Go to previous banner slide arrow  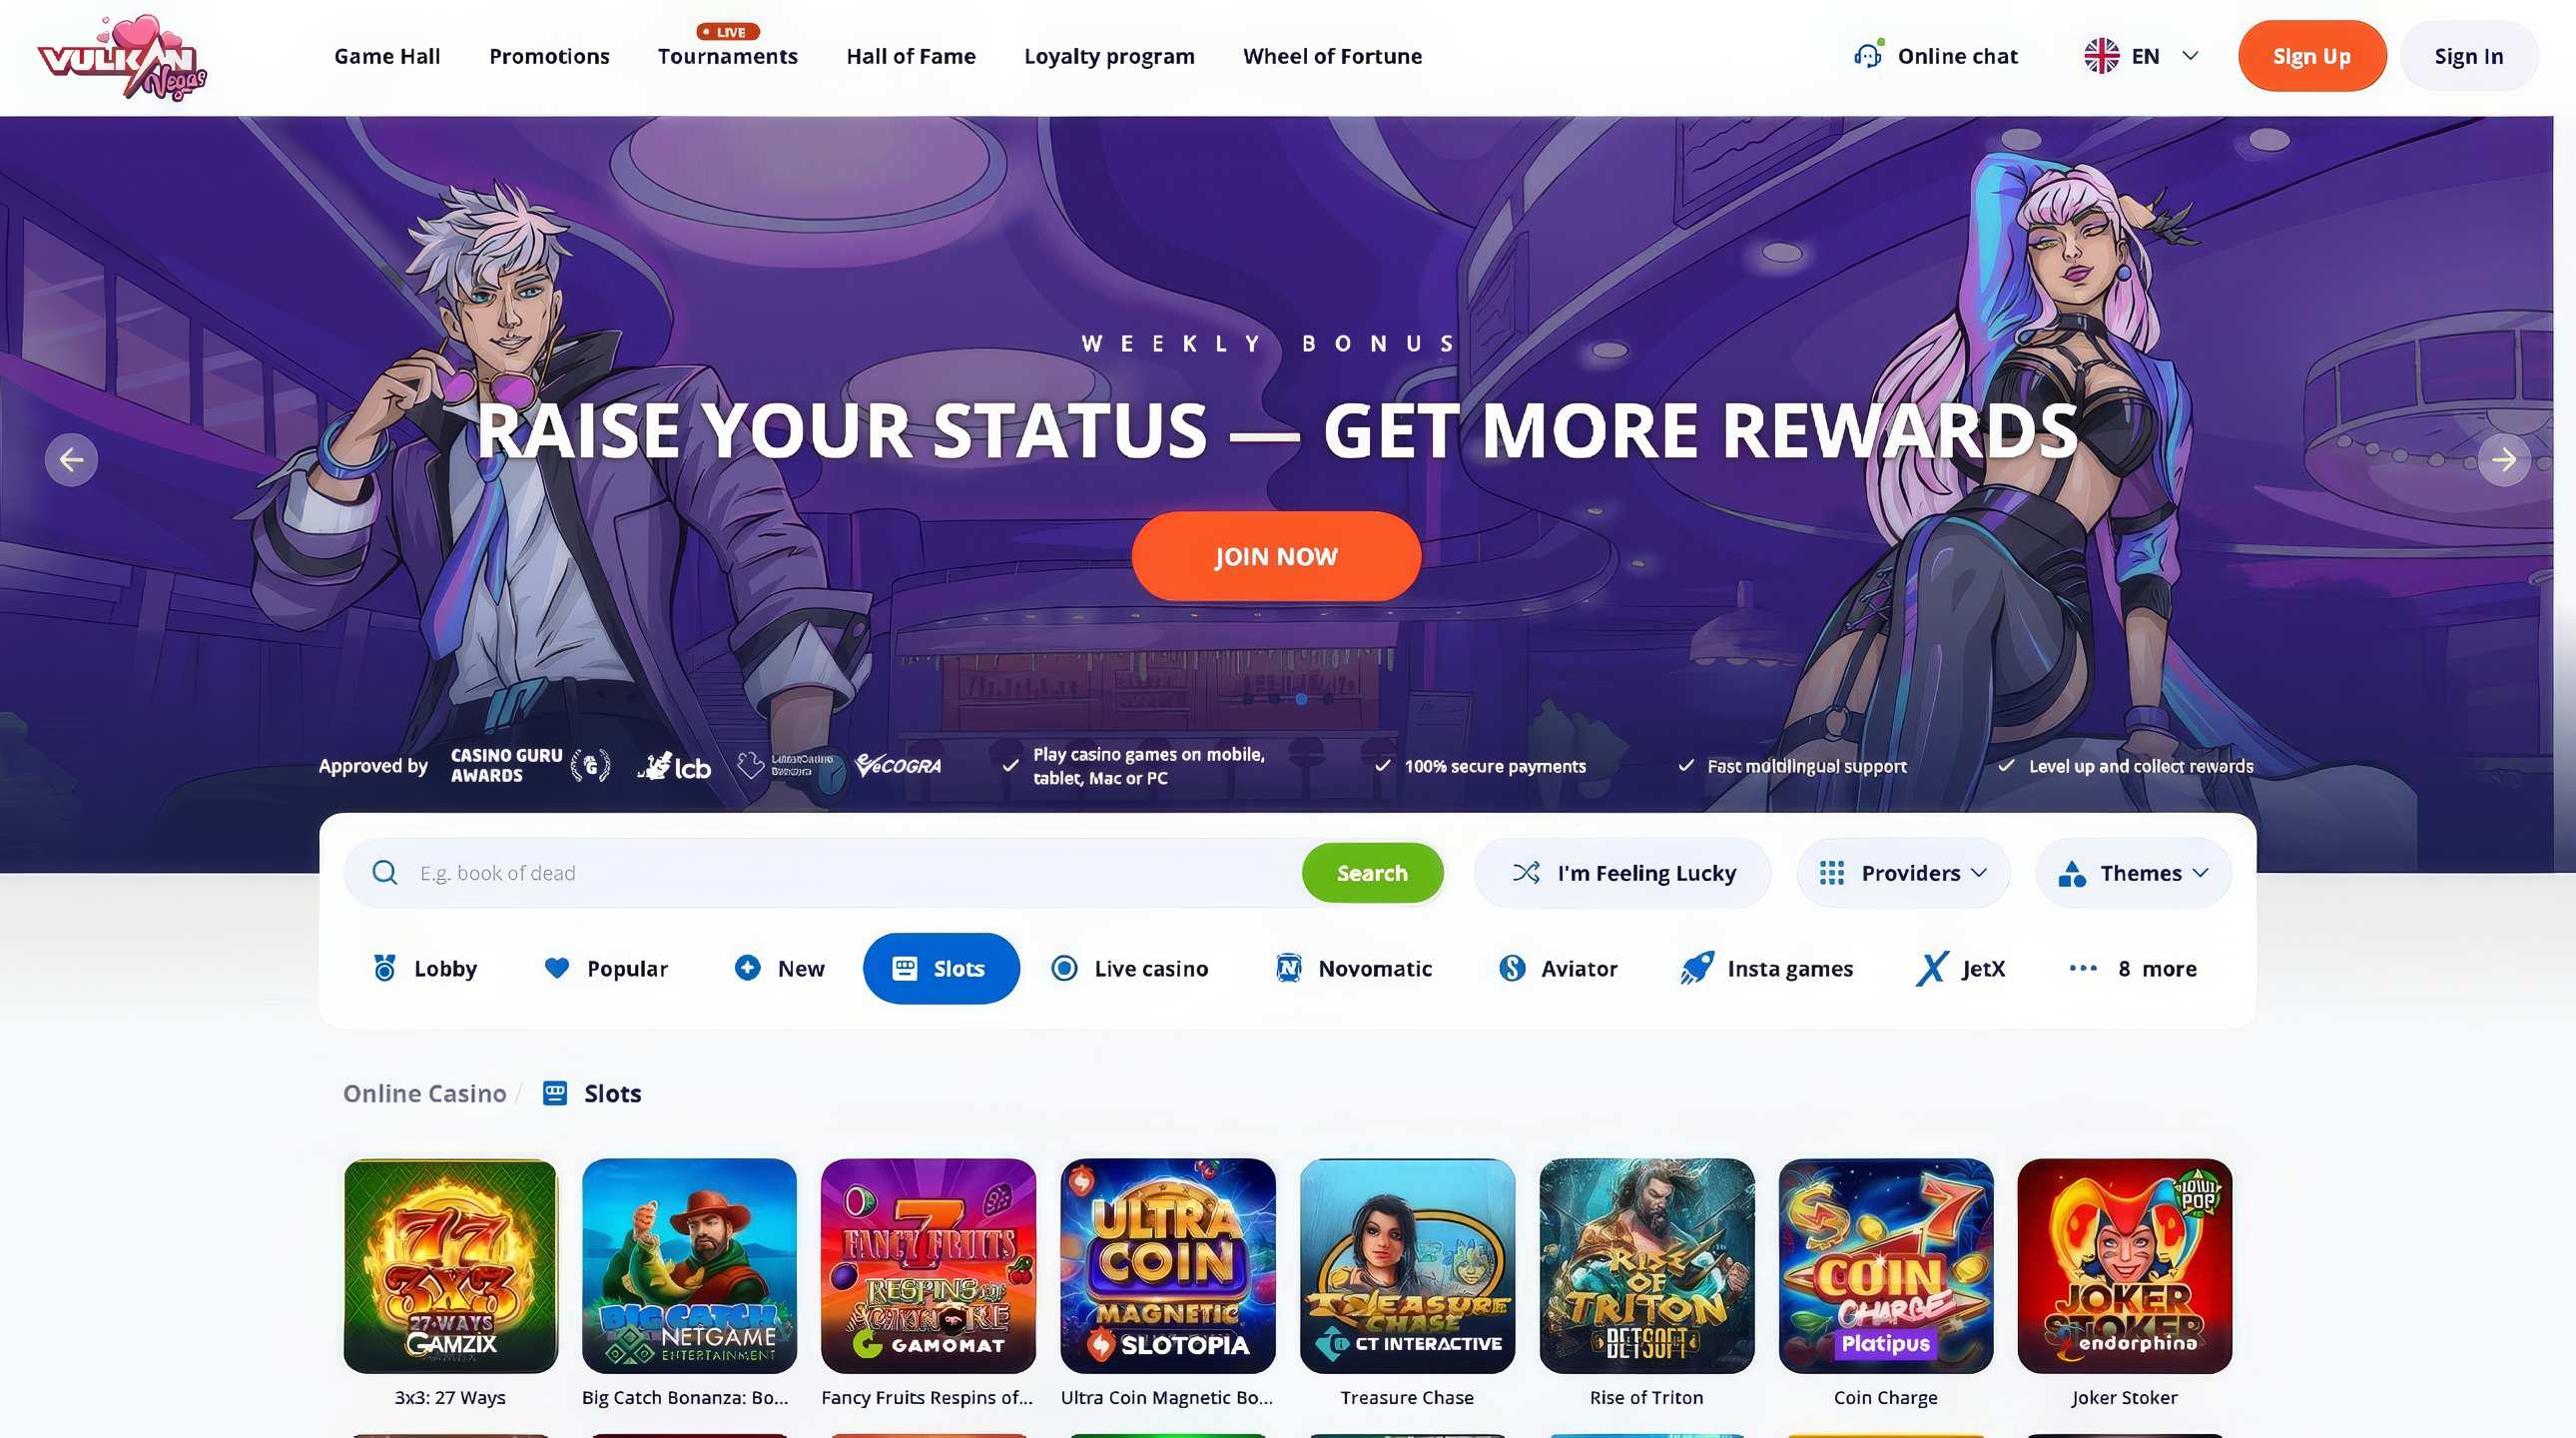point(71,460)
